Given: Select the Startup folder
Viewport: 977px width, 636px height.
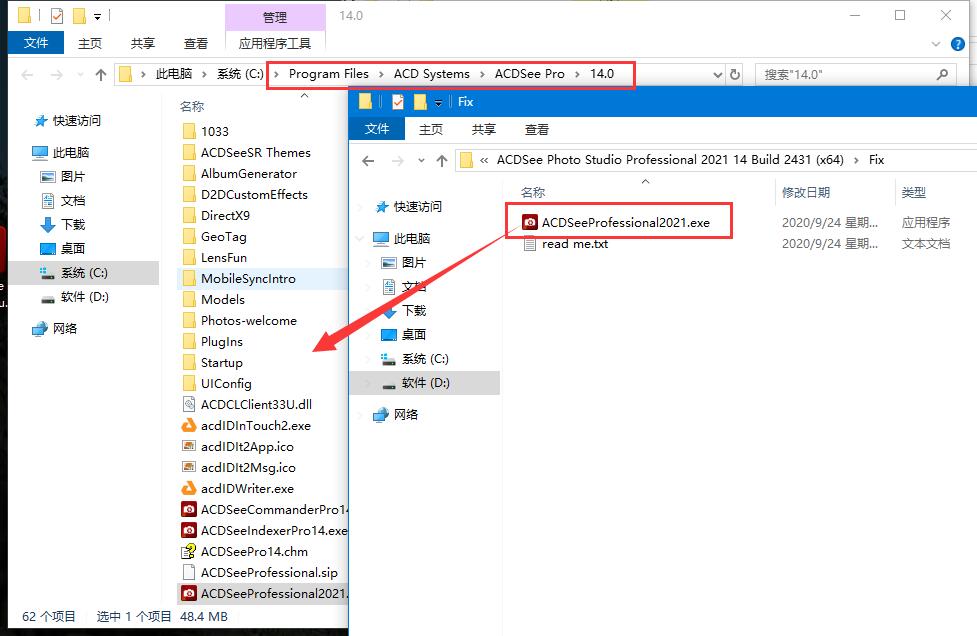Looking at the screenshot, I should click(x=213, y=363).
